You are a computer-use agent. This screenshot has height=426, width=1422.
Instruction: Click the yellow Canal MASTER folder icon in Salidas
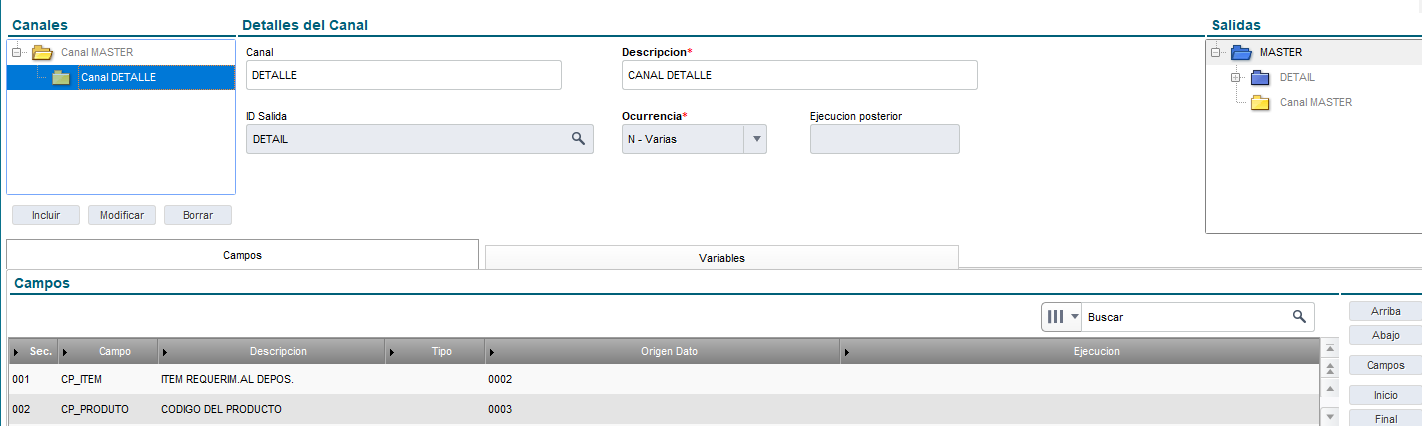[1260, 102]
